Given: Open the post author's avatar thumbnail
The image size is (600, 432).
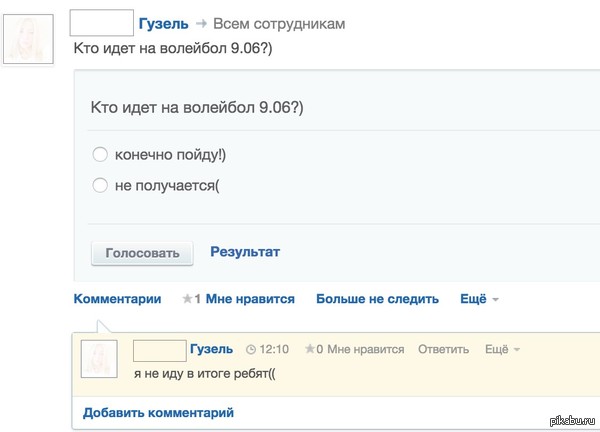Looking at the screenshot, I should tap(29, 40).
